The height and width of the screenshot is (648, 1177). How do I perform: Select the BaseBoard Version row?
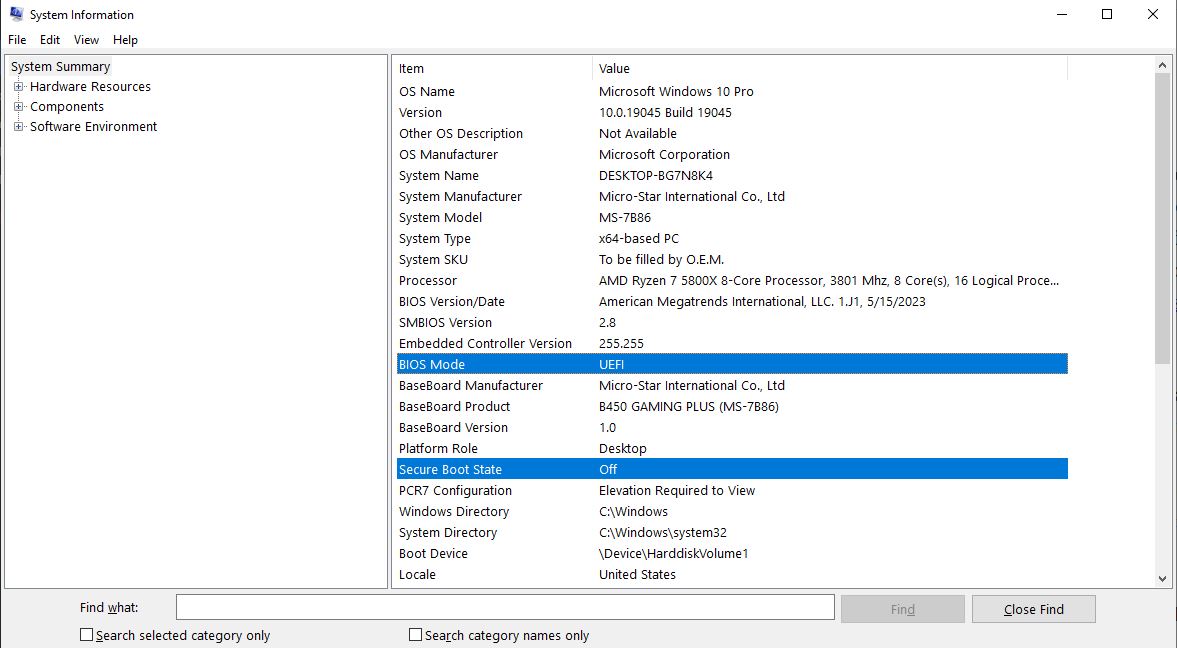[732, 428]
